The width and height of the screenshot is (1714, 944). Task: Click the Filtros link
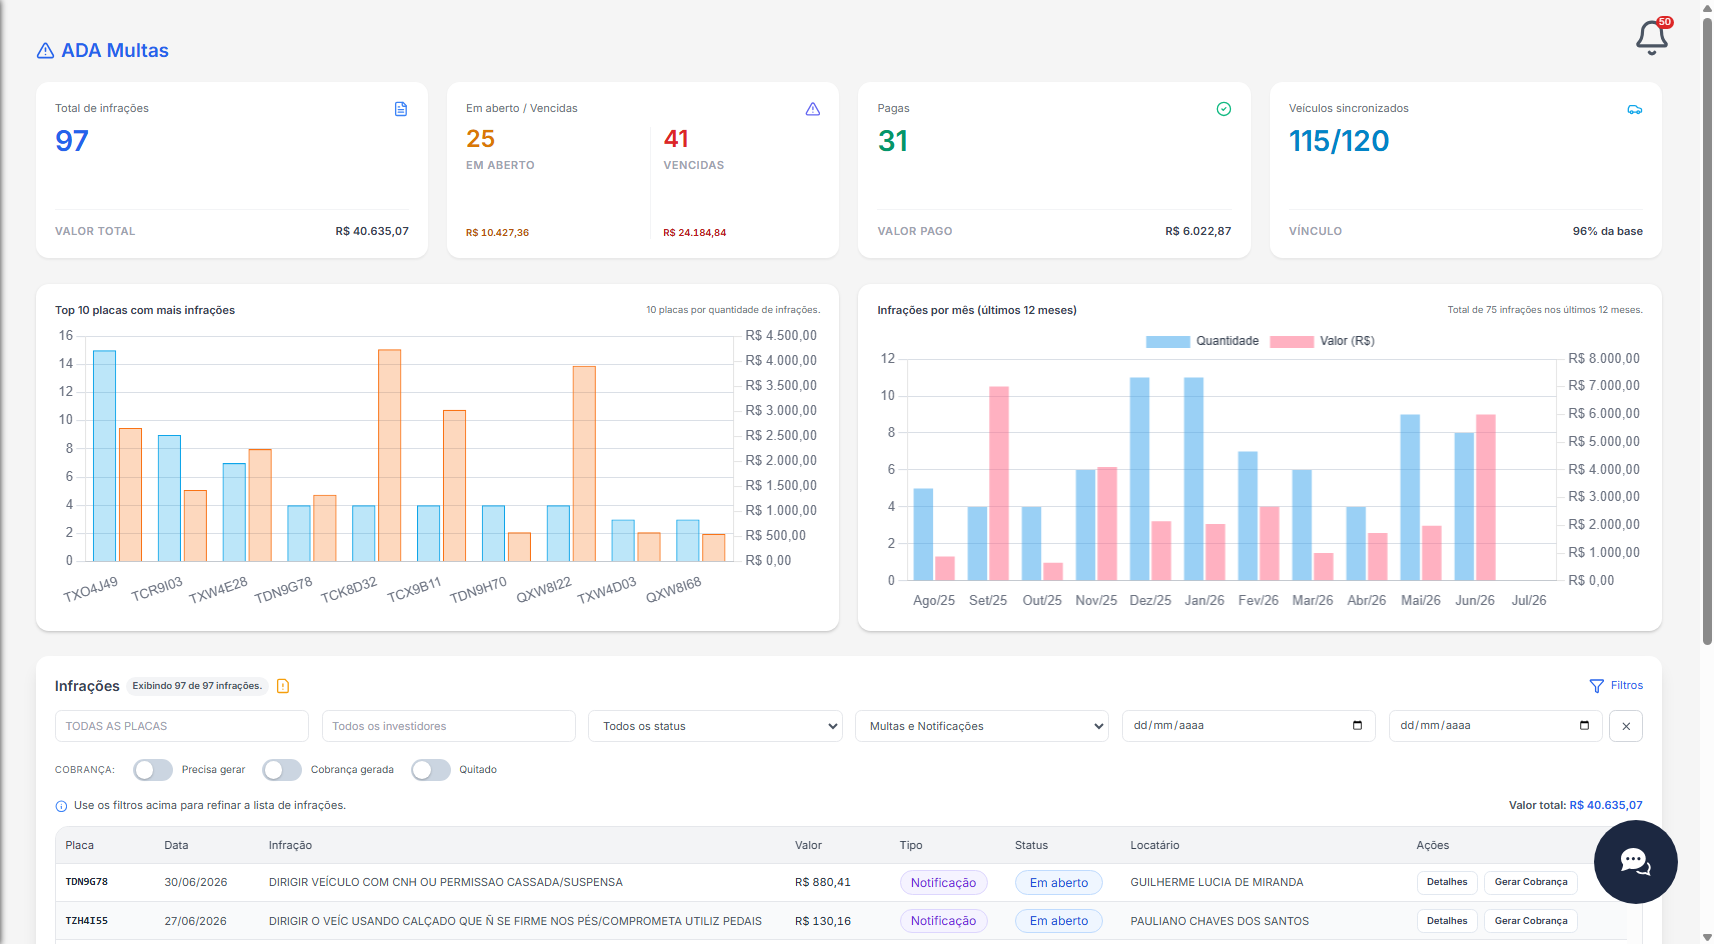point(1627,686)
